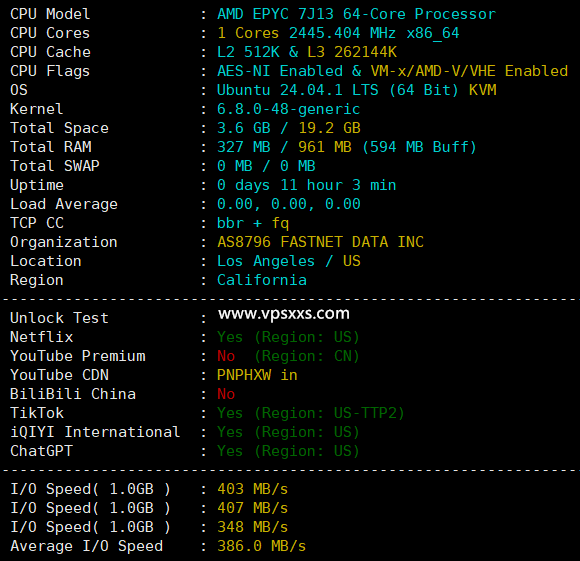Click the Los Angeles / US location value
Viewport: 580px width, 561px height.
289,261
